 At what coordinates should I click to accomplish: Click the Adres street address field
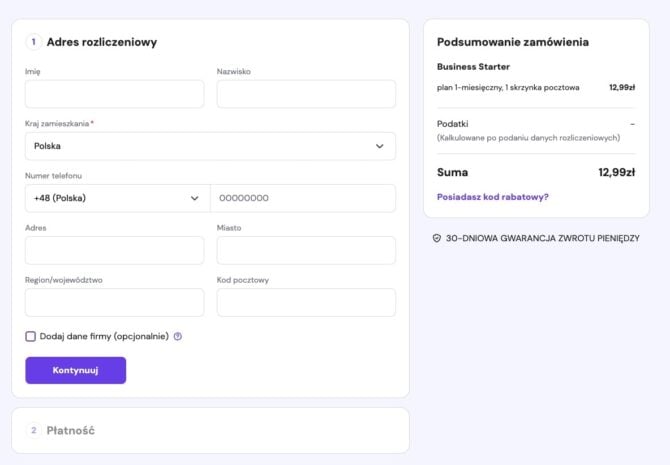[x=114, y=250]
